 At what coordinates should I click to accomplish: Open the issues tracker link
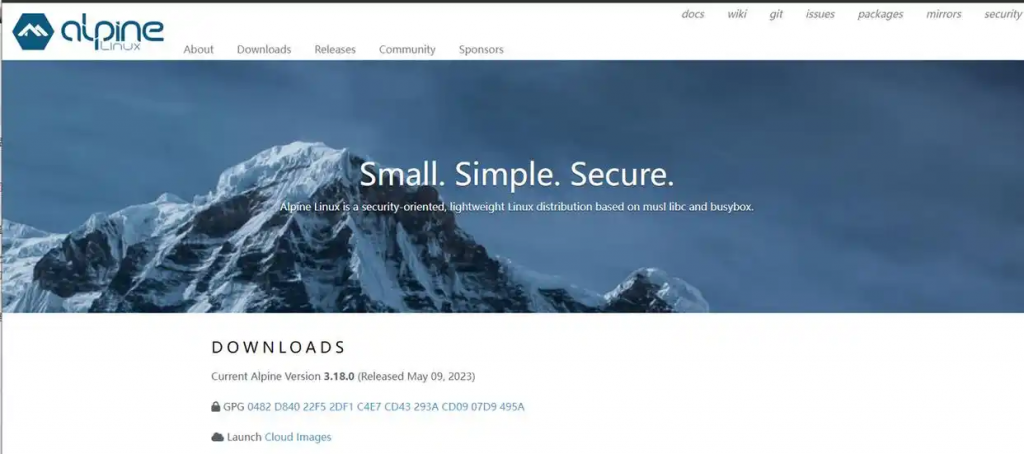(x=820, y=14)
